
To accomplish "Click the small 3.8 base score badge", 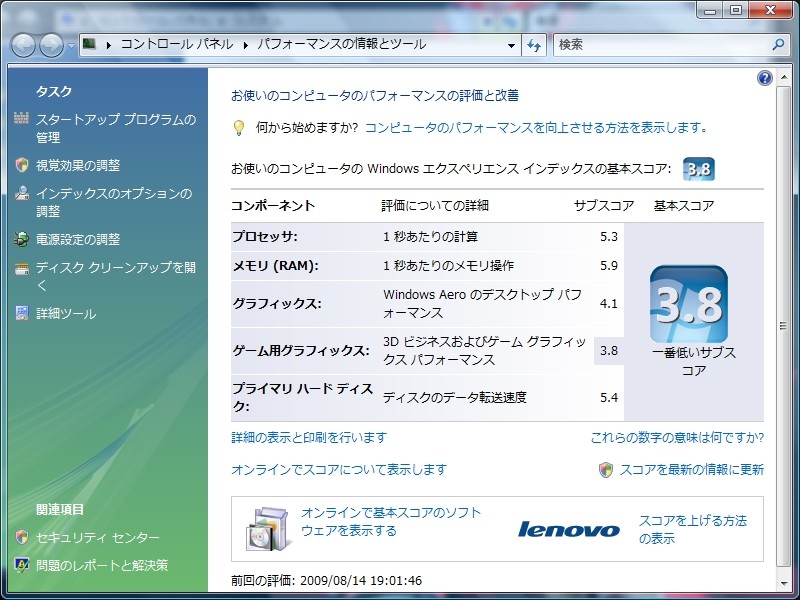I will [x=698, y=169].
